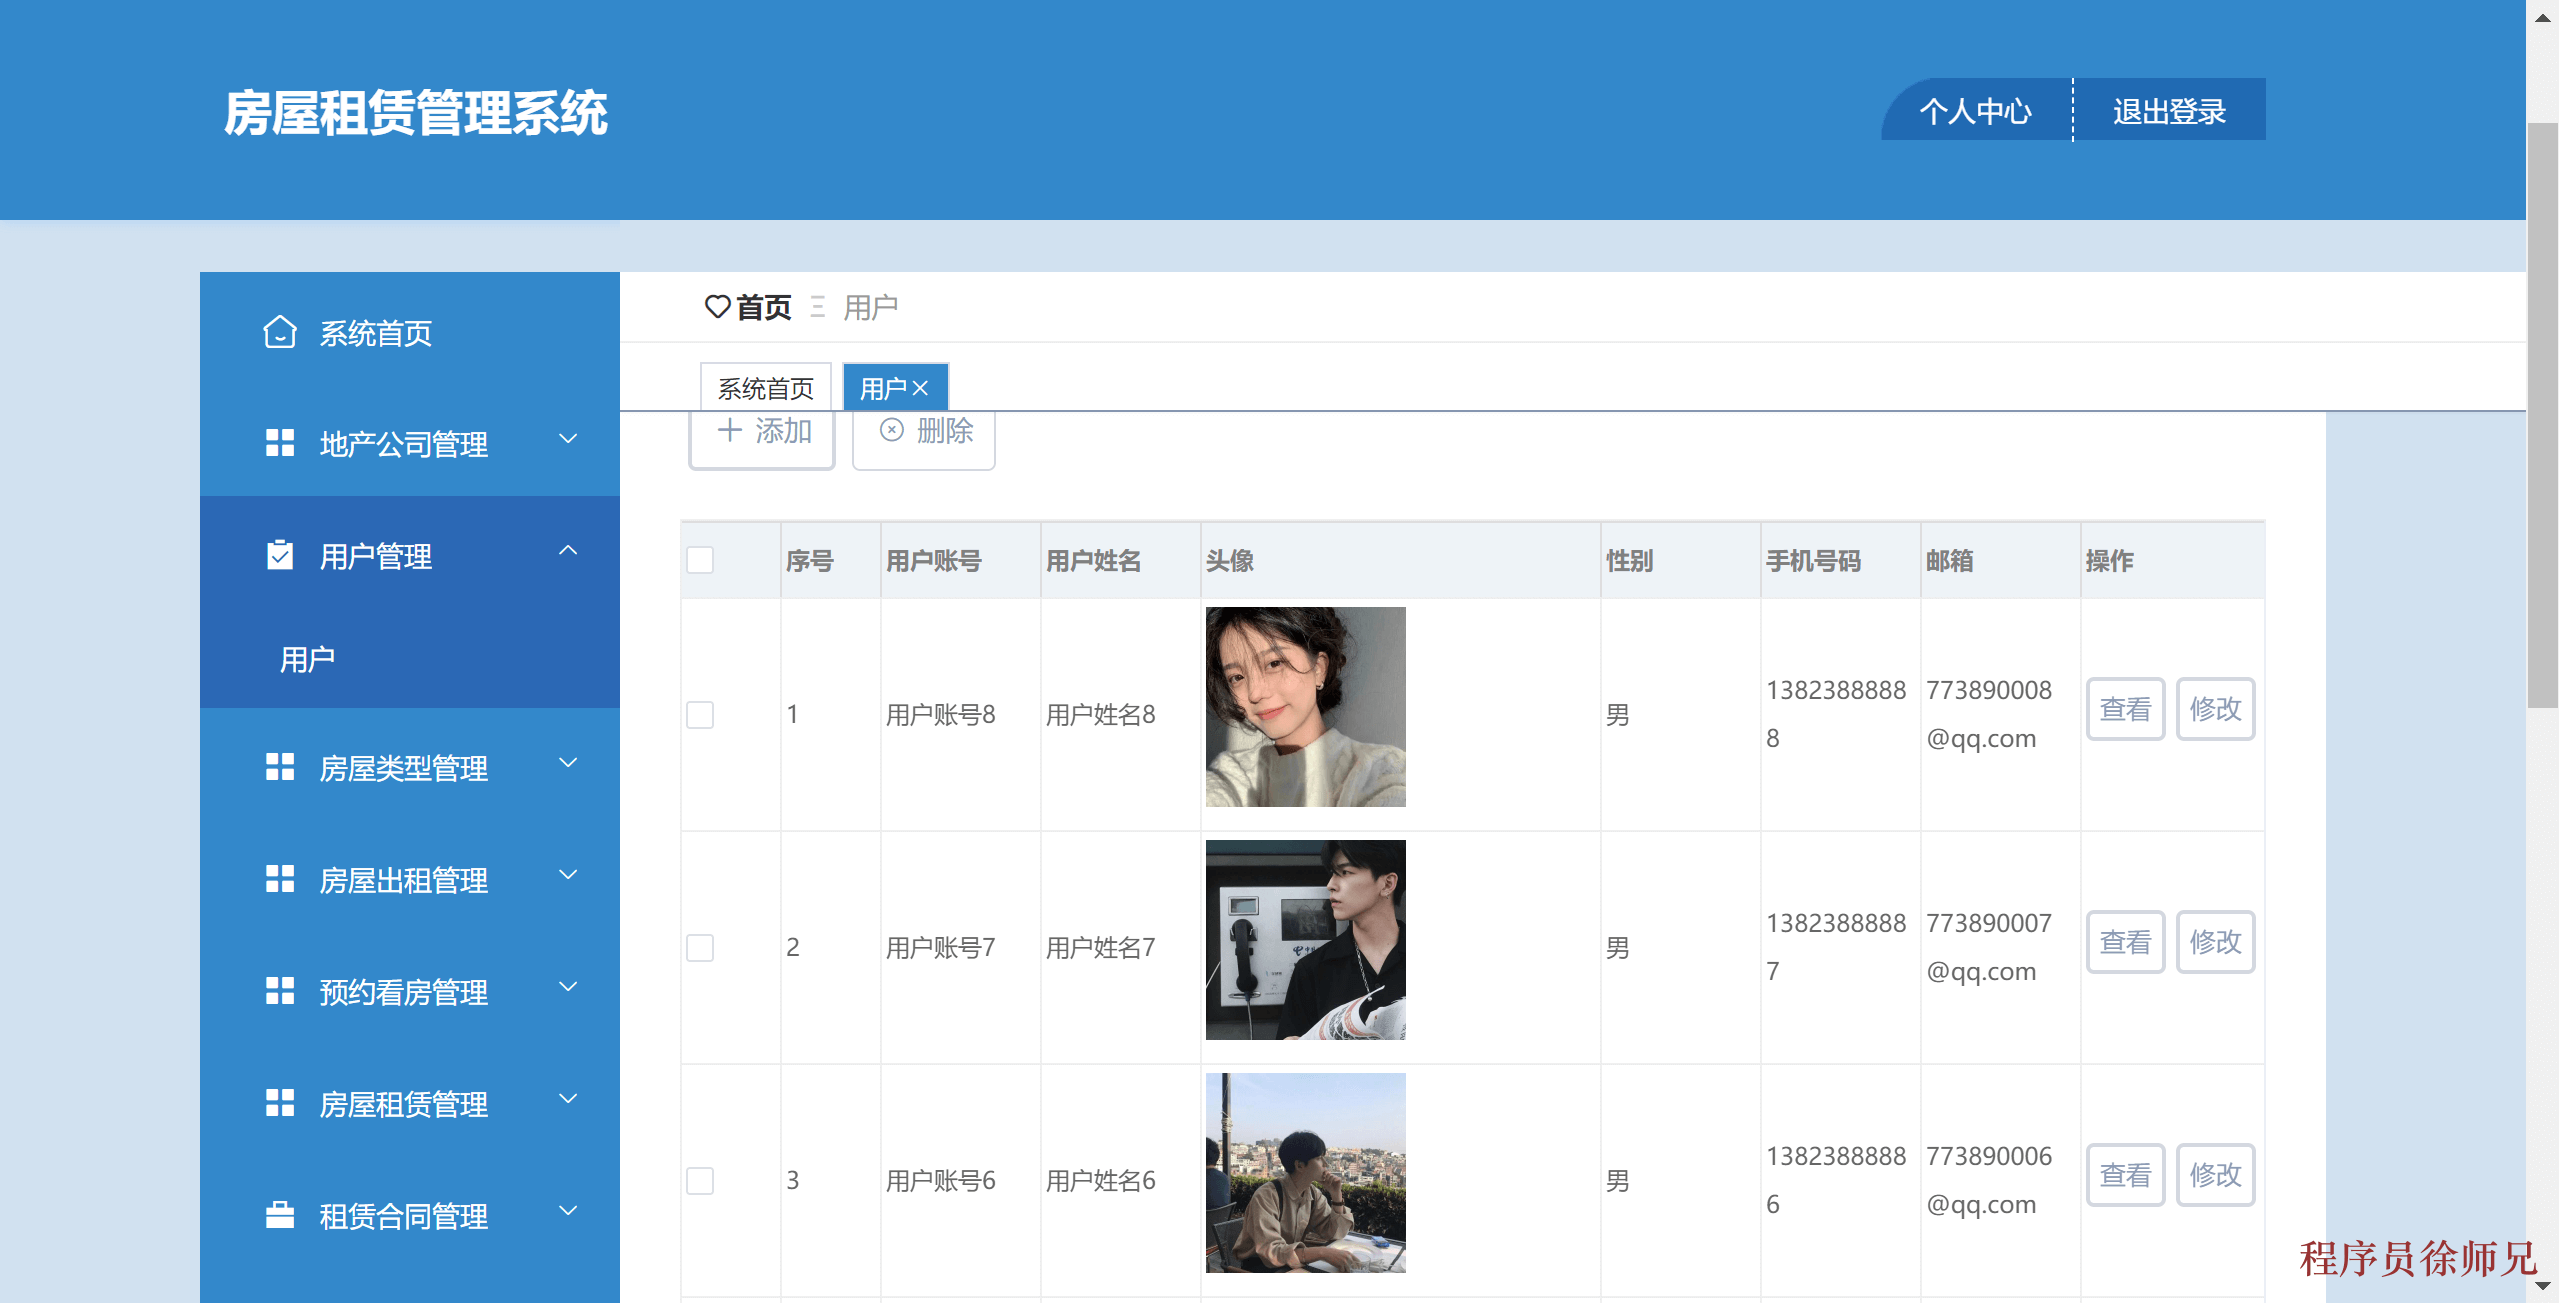Click the grid icon for 预约看房管理
Image resolution: width=2559 pixels, height=1303 pixels.
point(279,989)
